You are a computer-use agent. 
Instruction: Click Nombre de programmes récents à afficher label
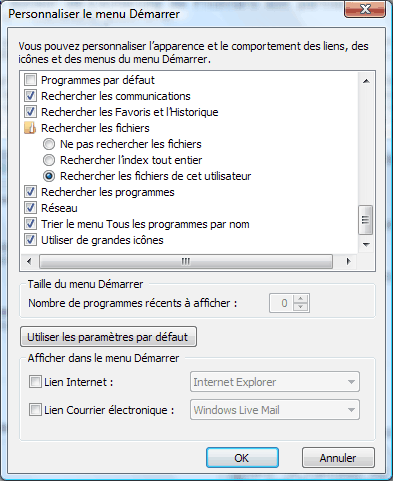click(133, 303)
